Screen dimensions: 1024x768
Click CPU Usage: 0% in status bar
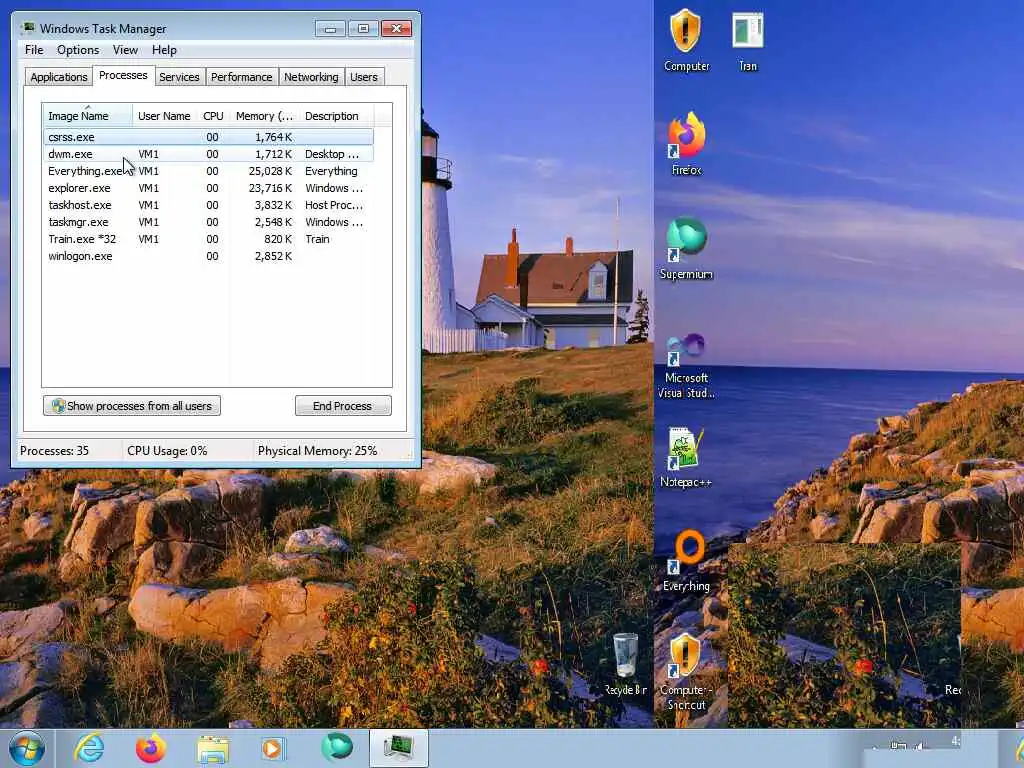click(x=167, y=451)
